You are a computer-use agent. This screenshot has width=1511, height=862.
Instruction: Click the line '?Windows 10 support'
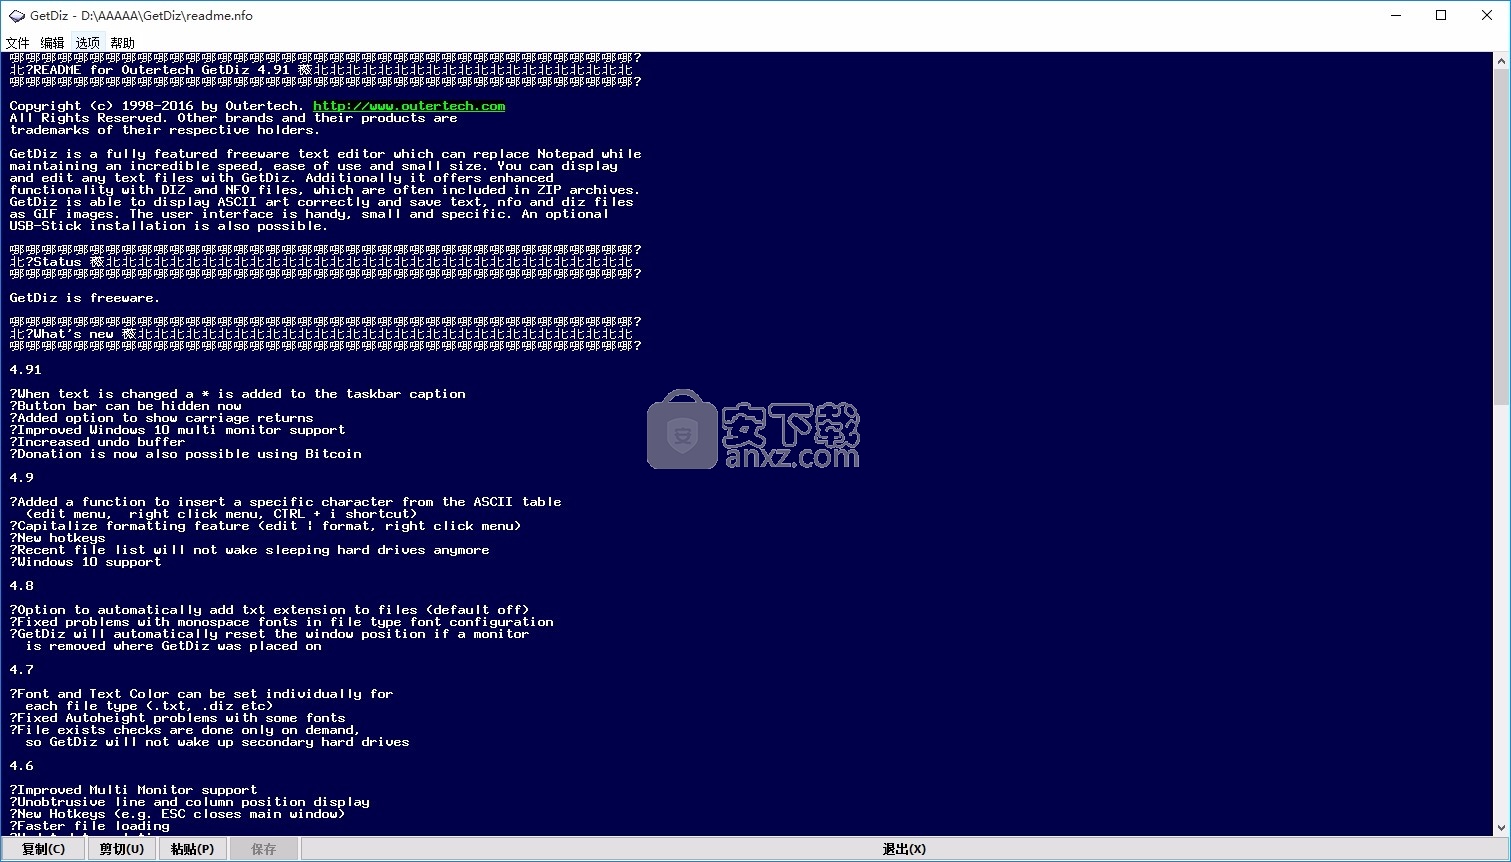coord(85,562)
